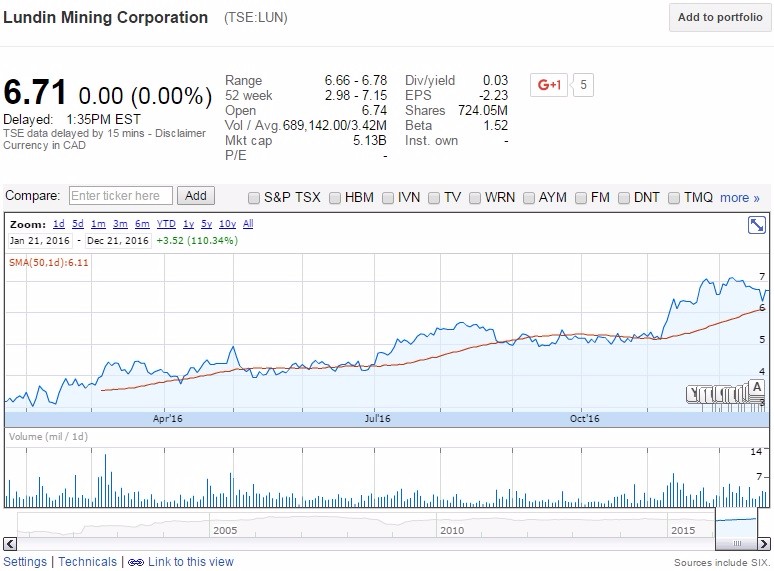Click the timeline range slider handle
774x571 pixels.
pos(737,544)
